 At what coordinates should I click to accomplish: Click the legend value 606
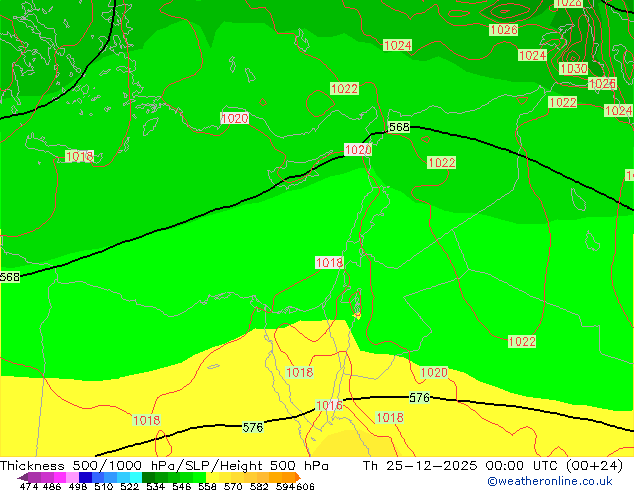point(305,486)
